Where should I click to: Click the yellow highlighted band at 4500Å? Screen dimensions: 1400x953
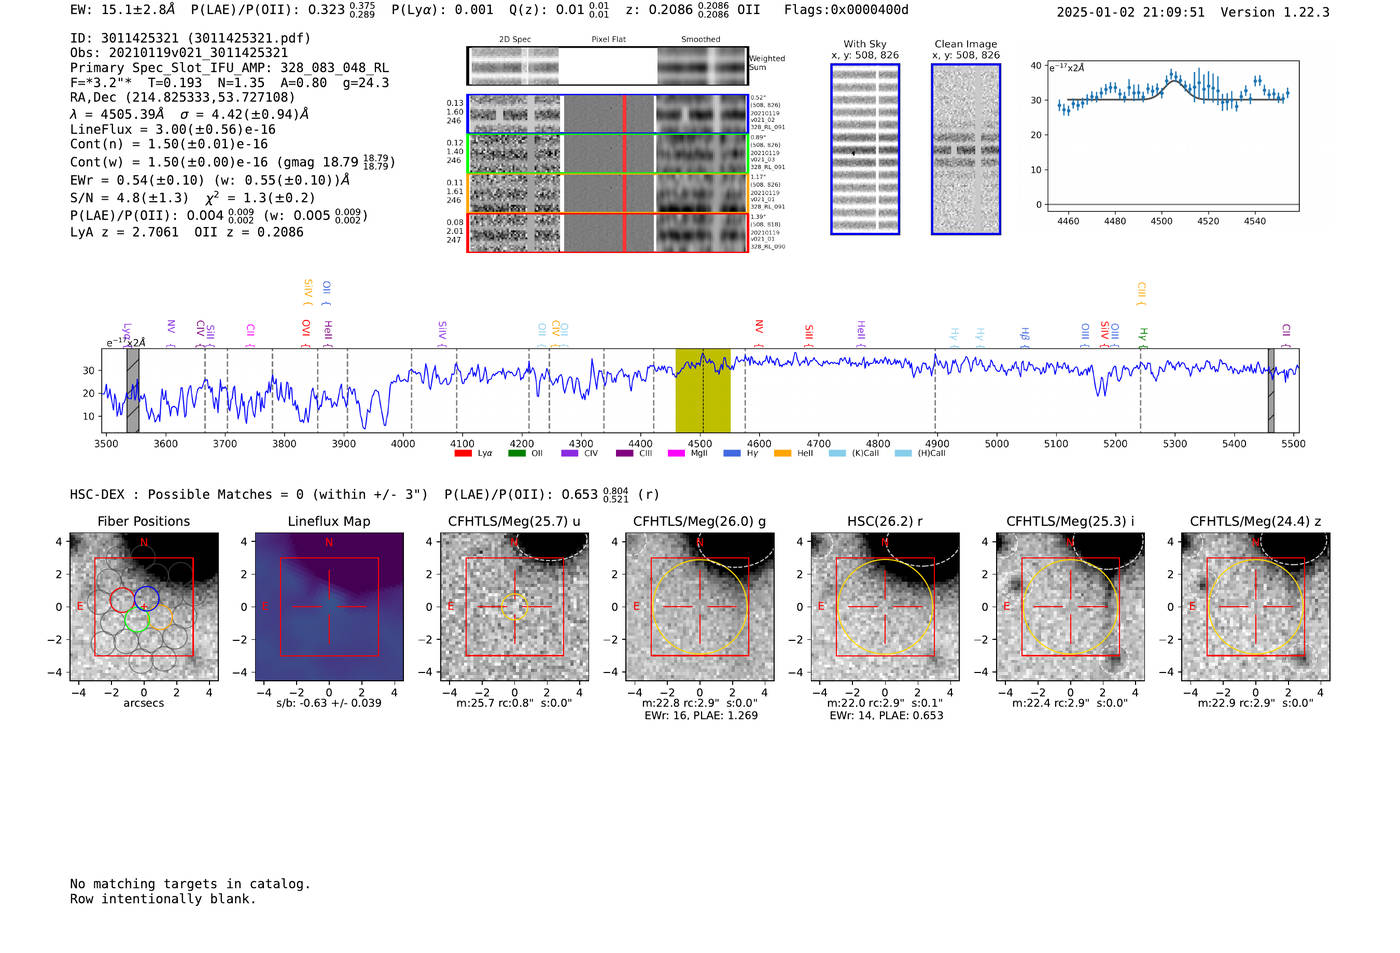point(703,390)
